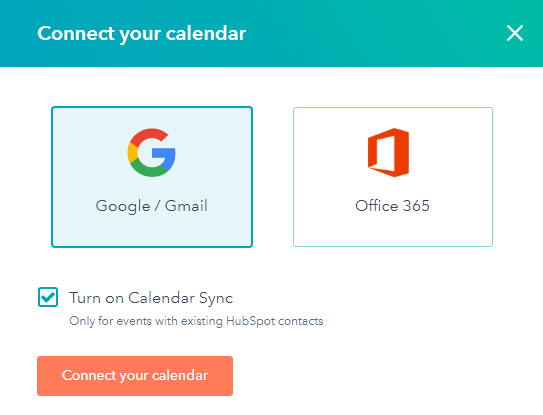Pick the multicolored Google icon
This screenshot has width=543, height=415.
(151, 152)
